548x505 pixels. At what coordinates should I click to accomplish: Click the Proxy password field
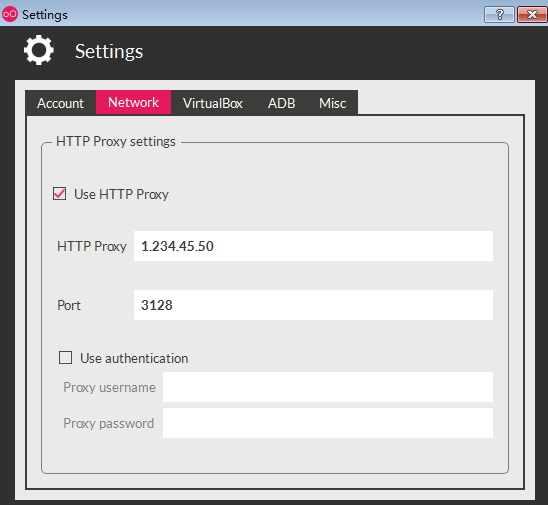click(x=328, y=423)
